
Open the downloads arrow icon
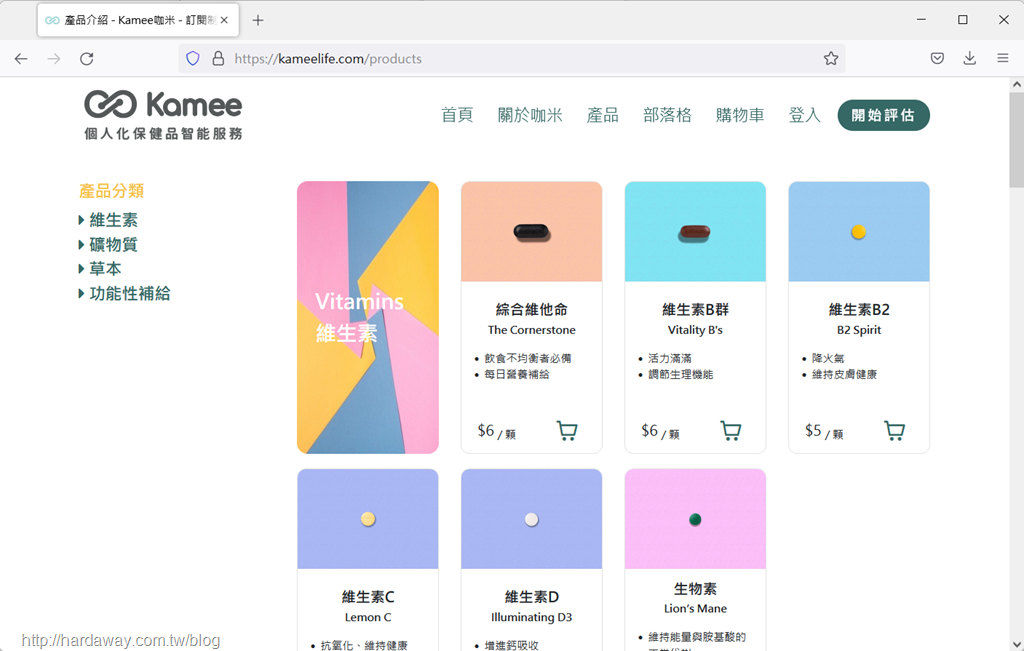click(x=970, y=59)
